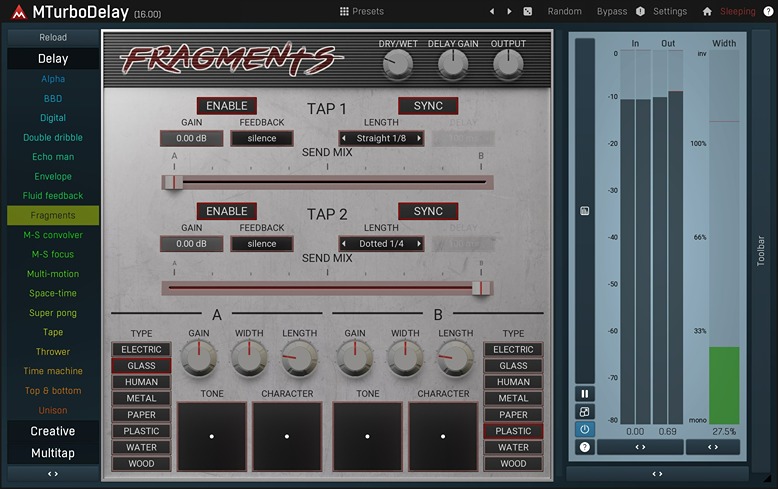Screen dimensions: 778x489
Task: Select ELECTRIC type for section A
Action: (141, 350)
